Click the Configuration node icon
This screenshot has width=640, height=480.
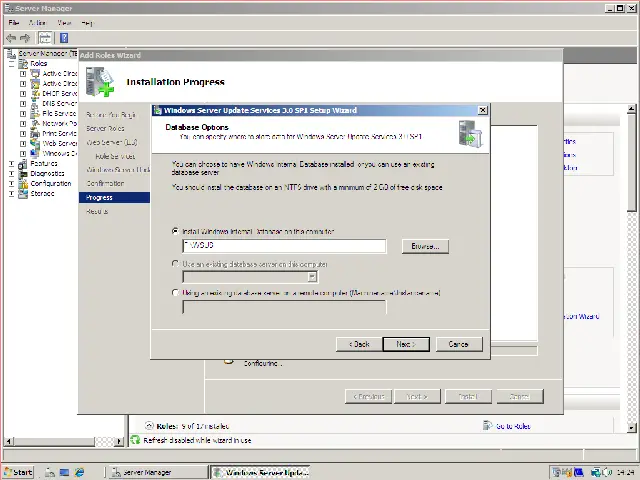23,184
